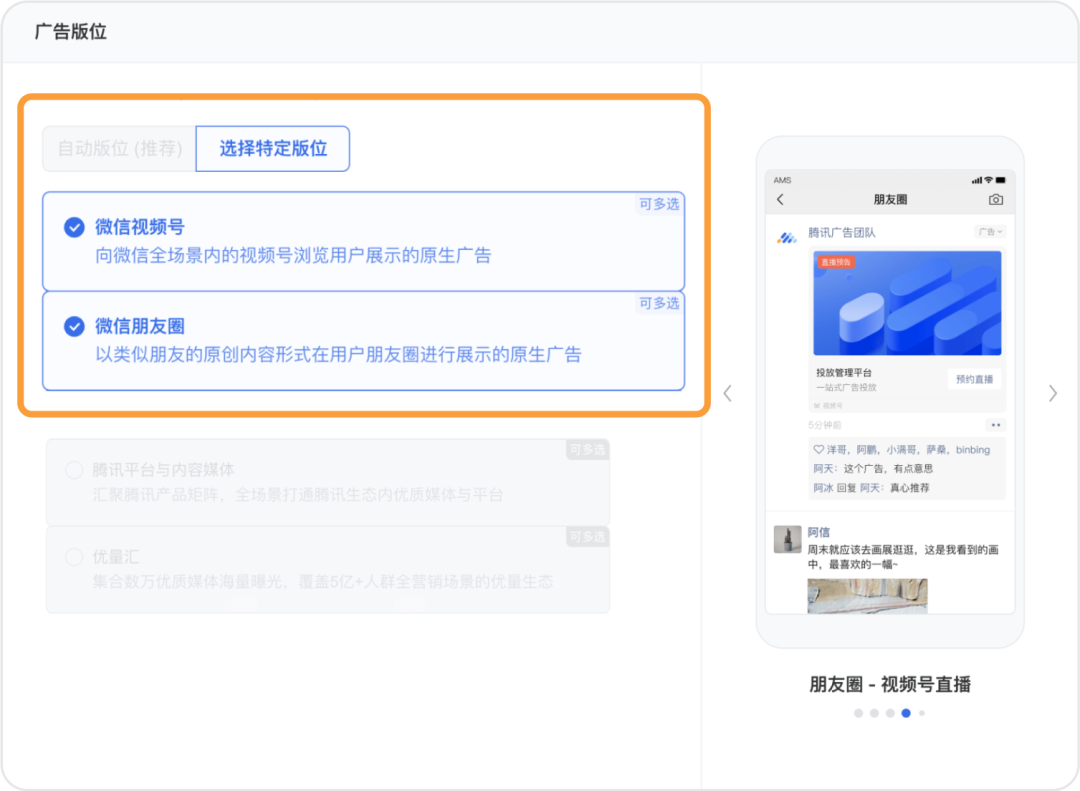Go to second carousel pagination dot
Image resolution: width=1080 pixels, height=791 pixels.
(x=874, y=713)
